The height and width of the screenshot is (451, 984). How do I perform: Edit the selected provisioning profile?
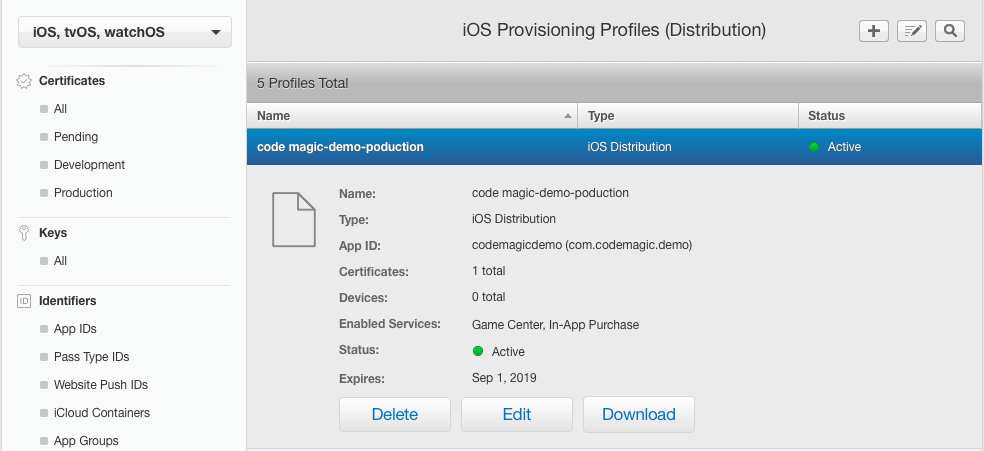pos(516,415)
